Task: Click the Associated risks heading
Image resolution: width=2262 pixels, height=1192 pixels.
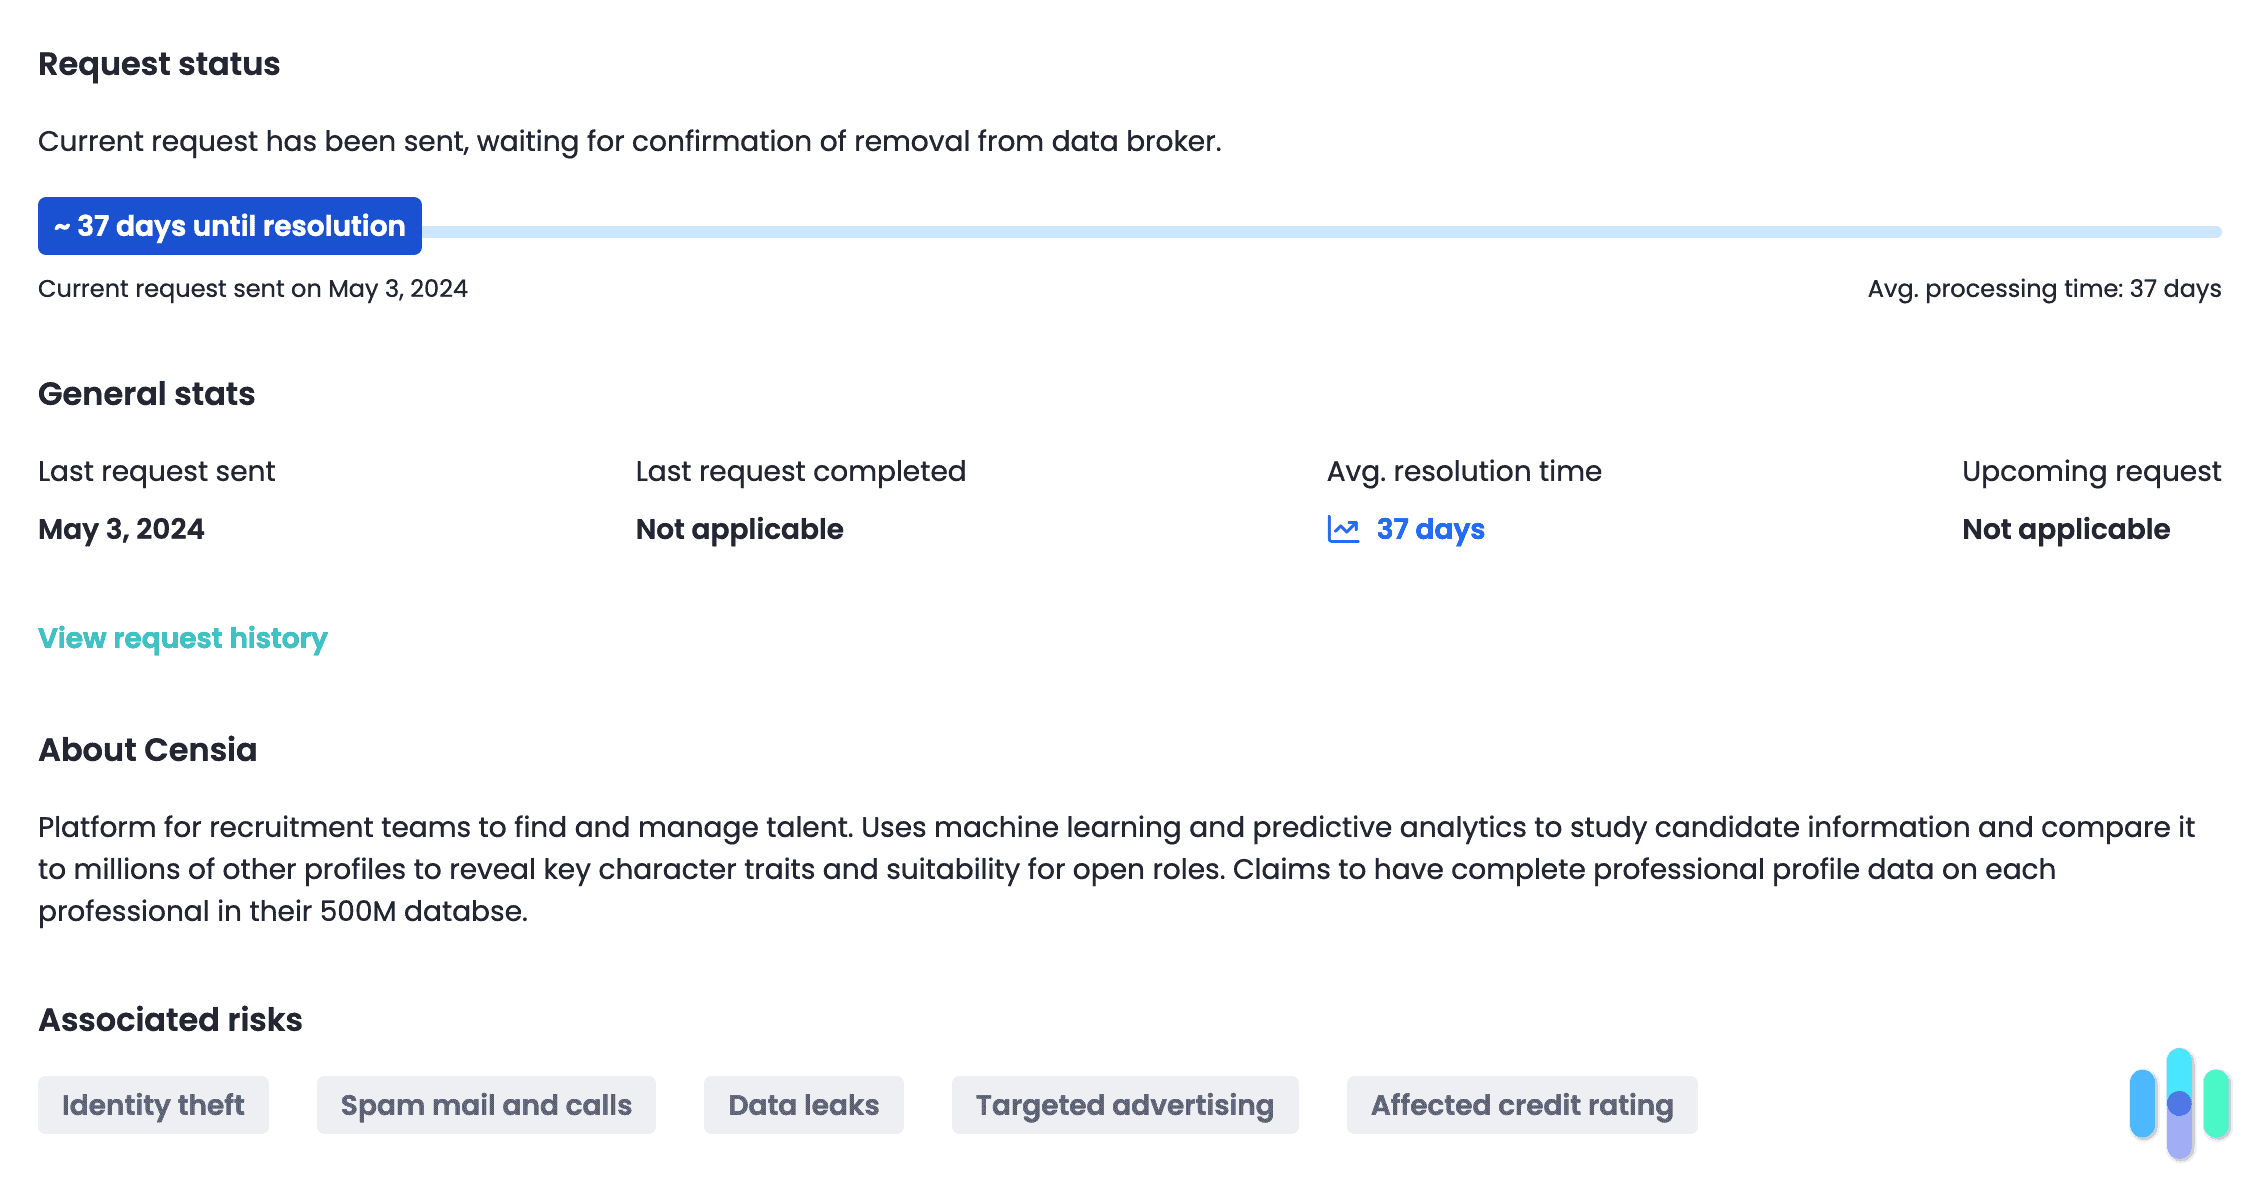Action: pos(170,1019)
